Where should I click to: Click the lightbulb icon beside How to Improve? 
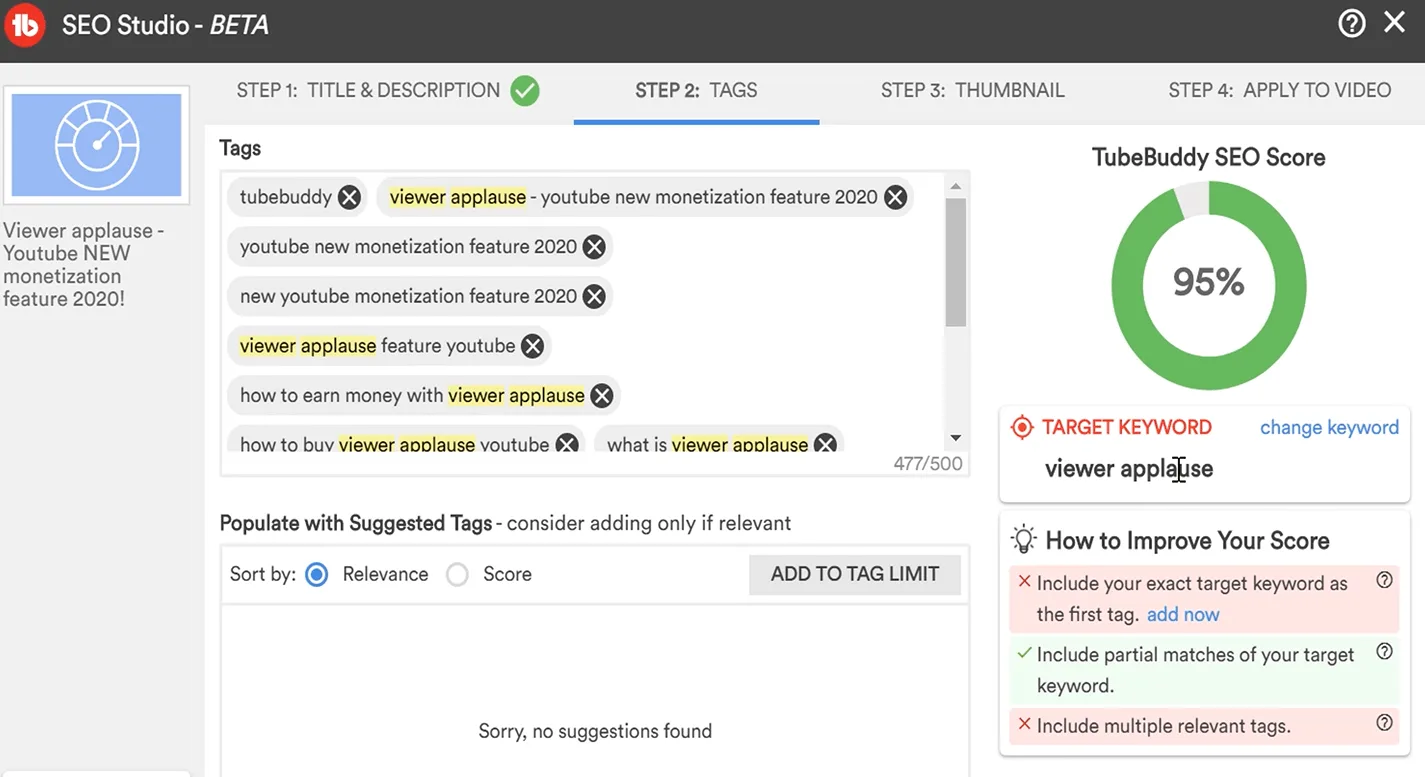[1024, 540]
